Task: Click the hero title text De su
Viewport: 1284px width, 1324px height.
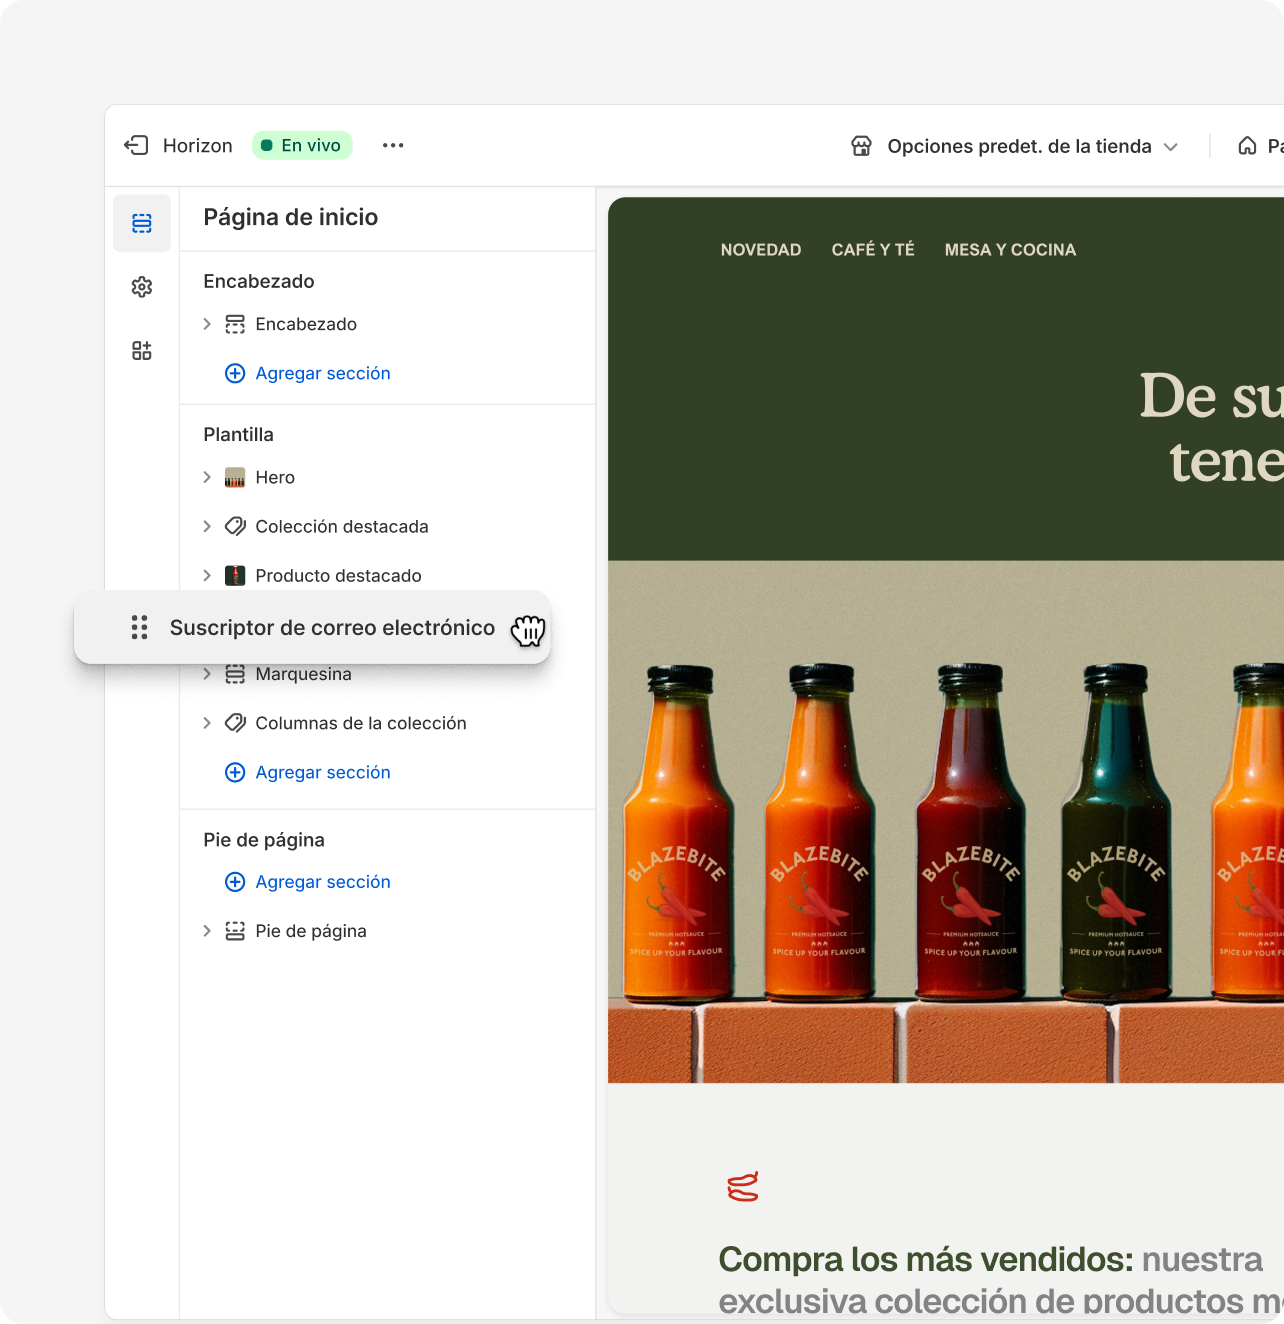Action: 1211,395
